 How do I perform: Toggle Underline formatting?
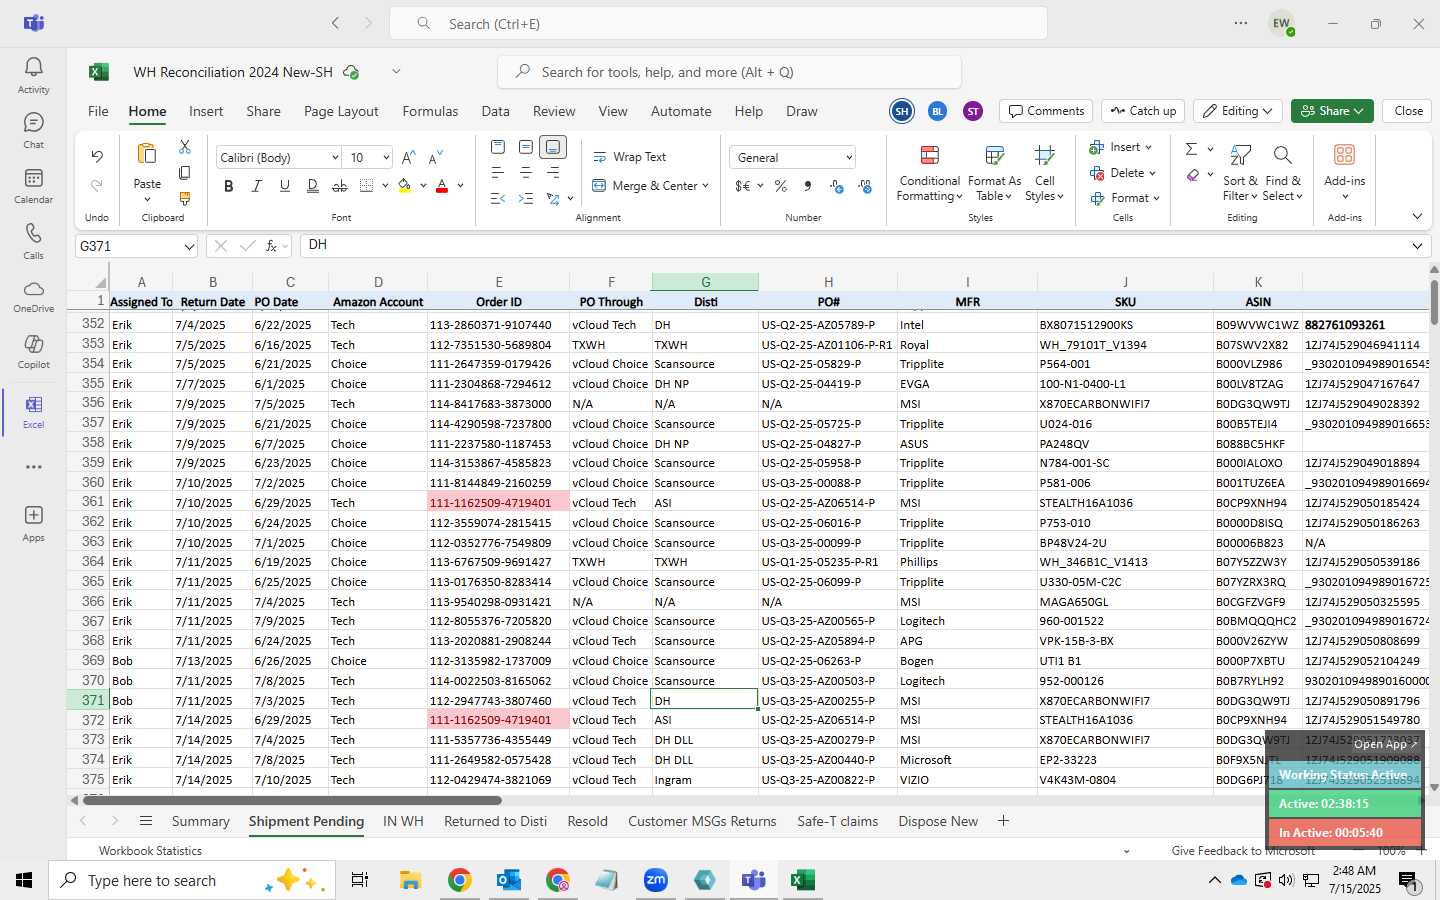point(285,186)
